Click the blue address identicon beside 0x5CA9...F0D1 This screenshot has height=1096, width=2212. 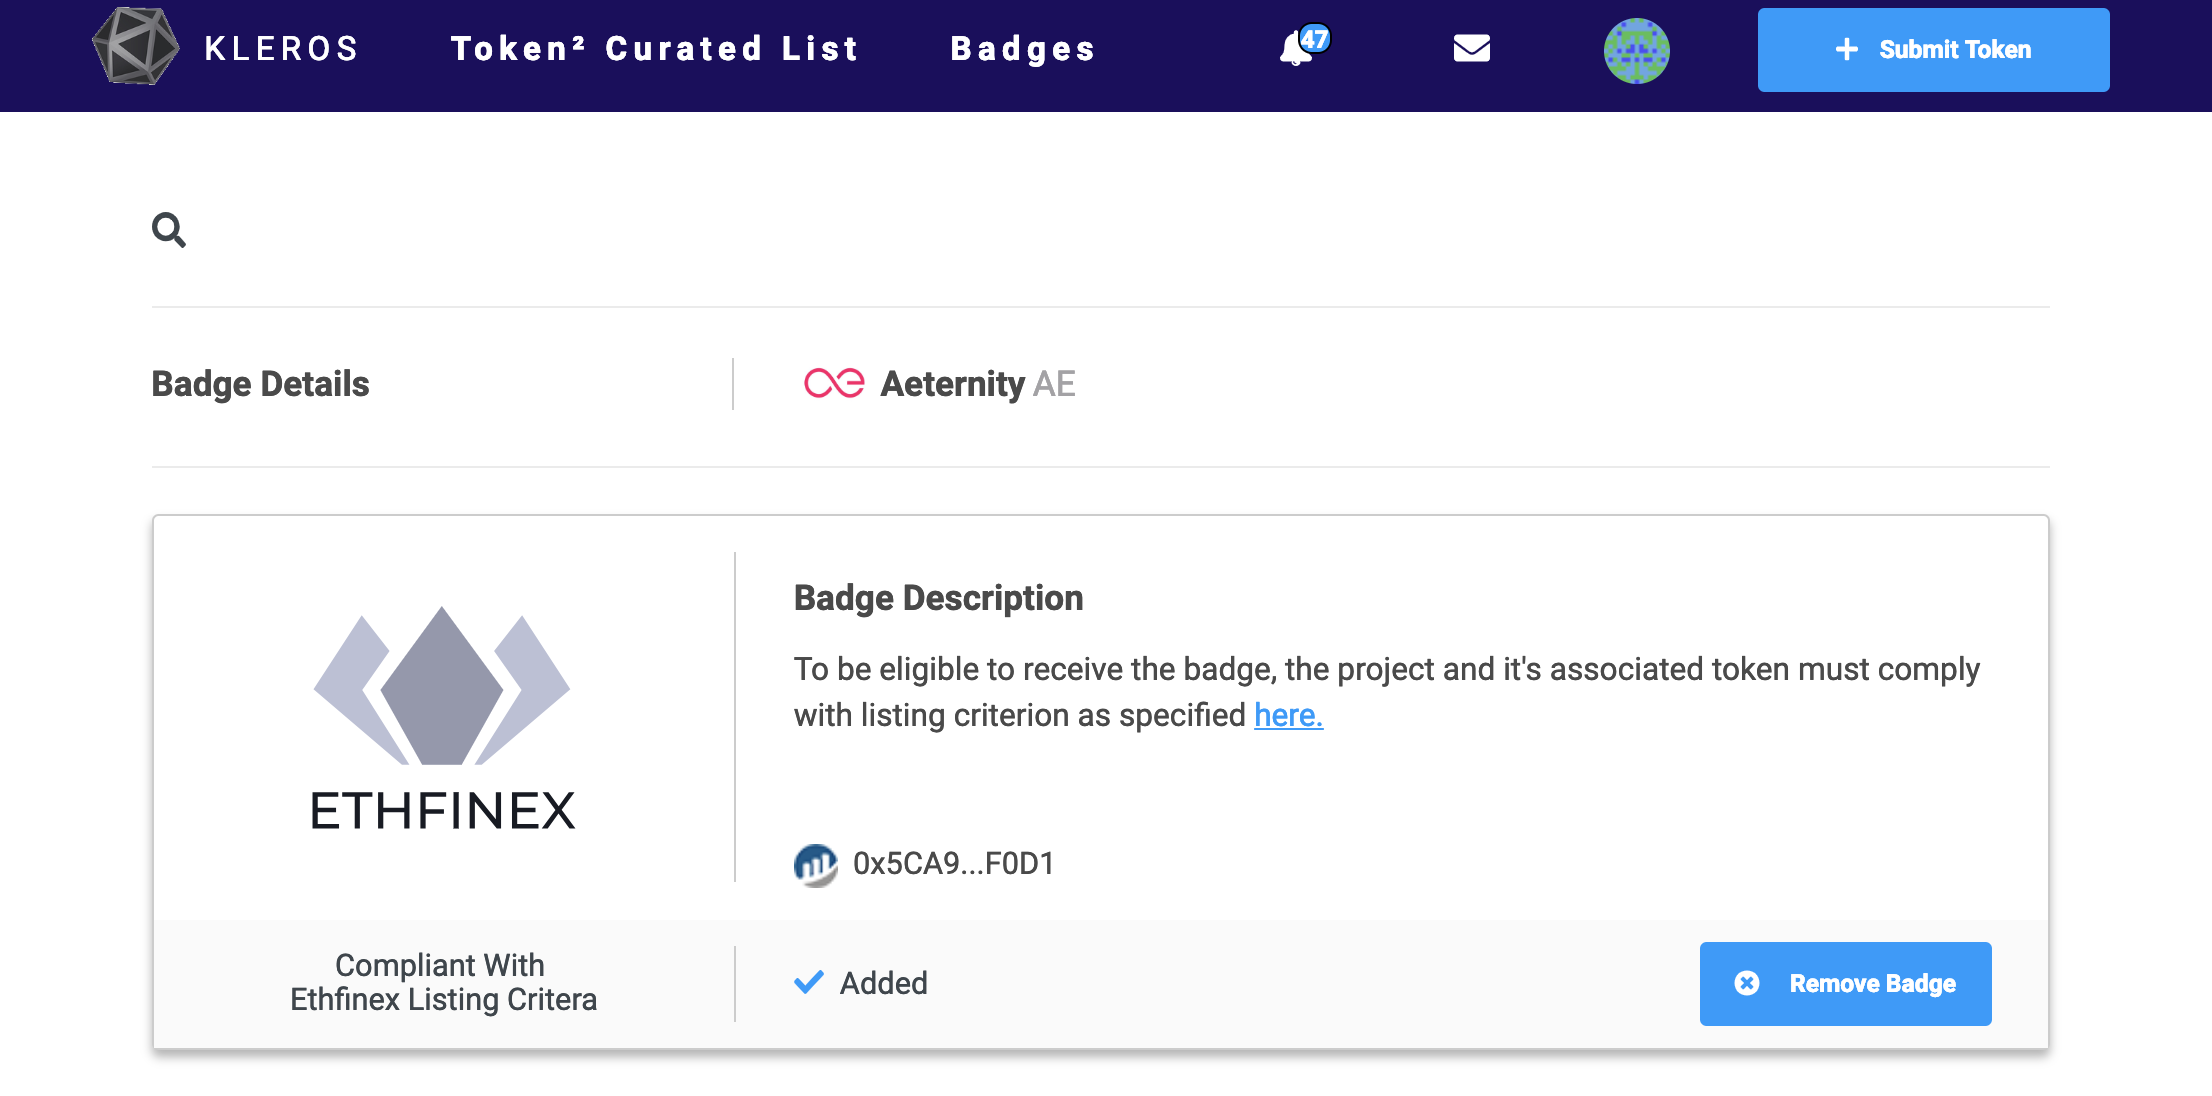click(x=815, y=864)
